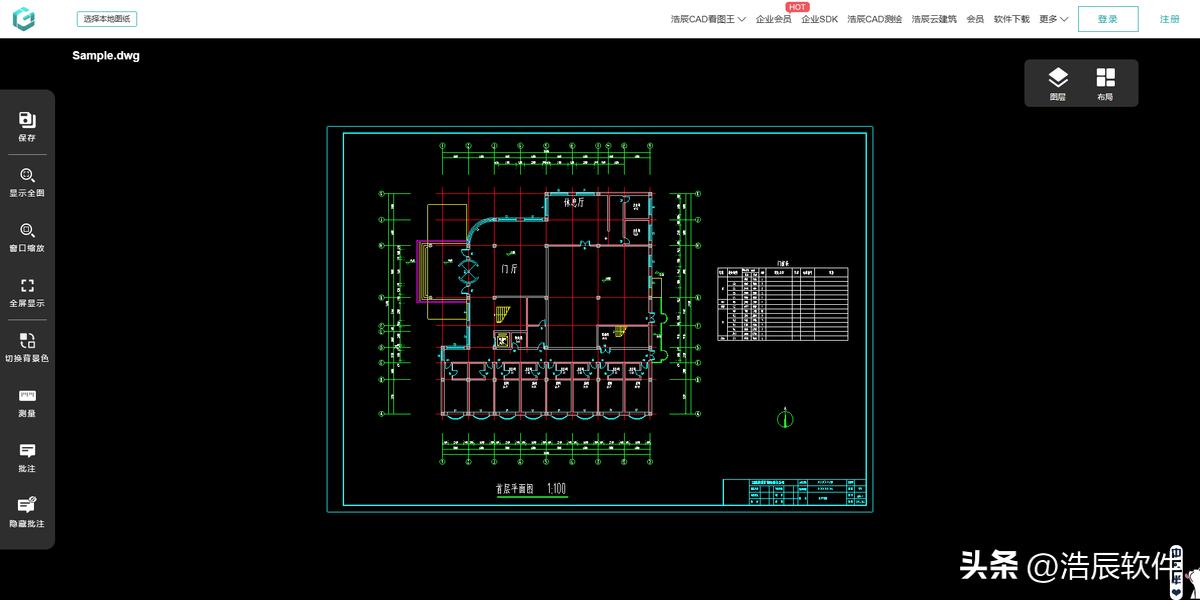Open the Layers (图层) panel

[x=1057, y=83]
